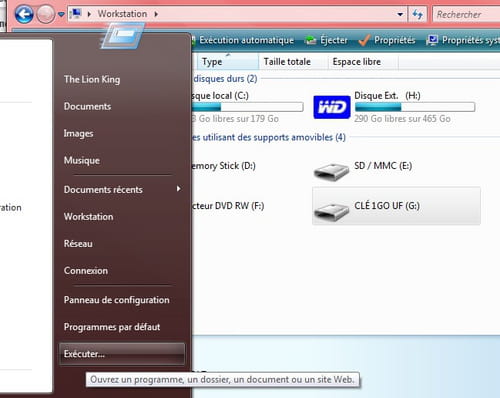The height and width of the screenshot is (398, 500).
Task: Expand the Documents récents submenu arrow
Action: coord(179,189)
